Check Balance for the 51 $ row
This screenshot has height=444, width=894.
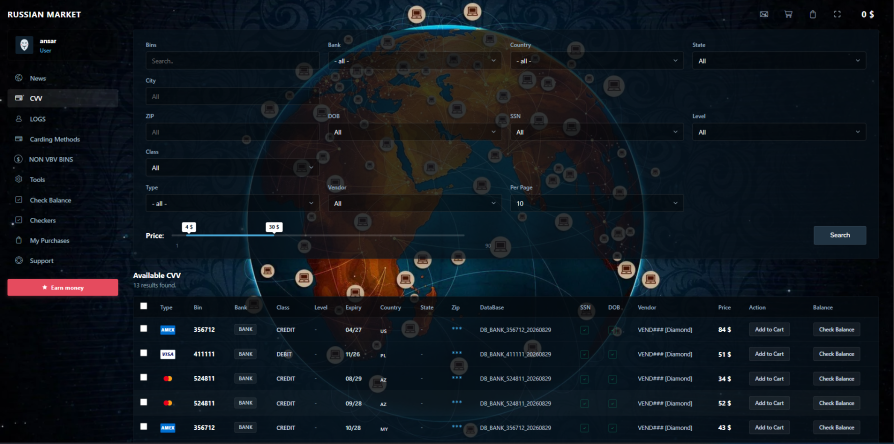[836, 354]
